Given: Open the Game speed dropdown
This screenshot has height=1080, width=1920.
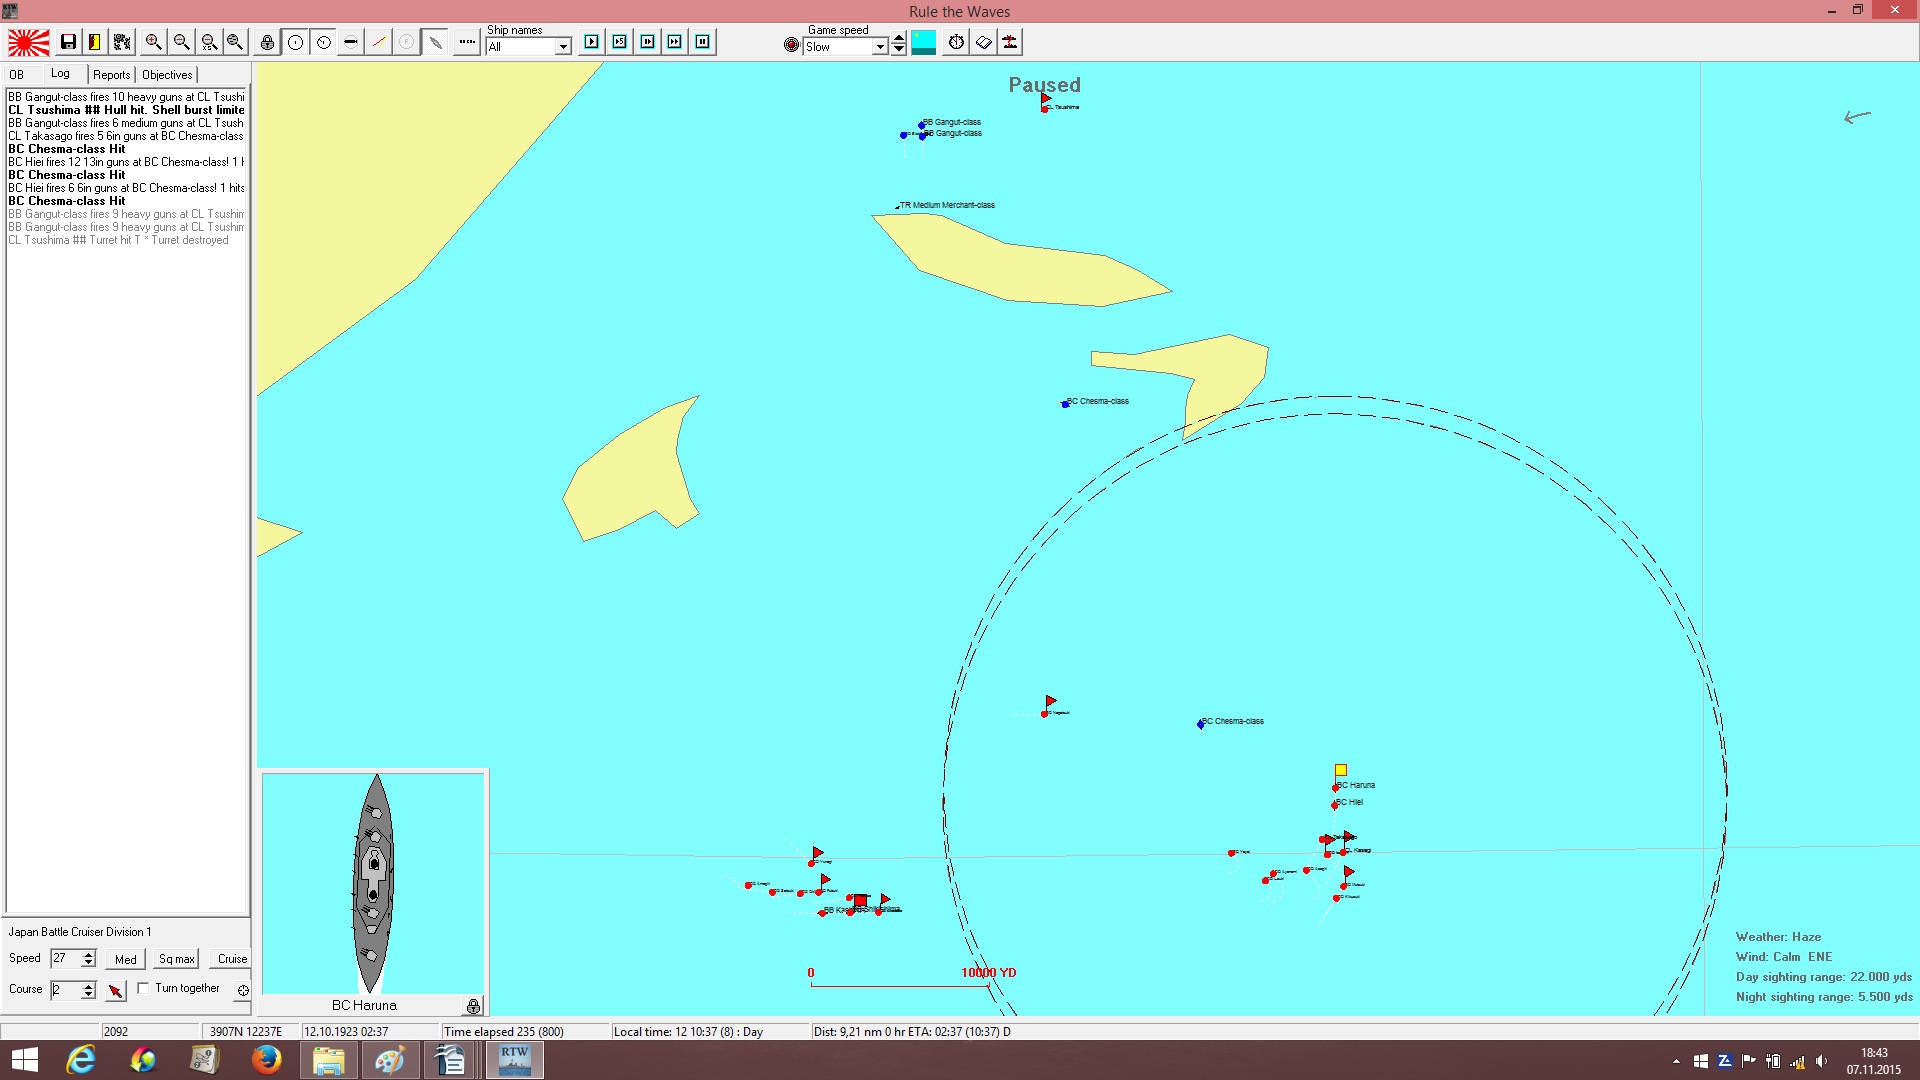Looking at the screenshot, I should point(880,47).
